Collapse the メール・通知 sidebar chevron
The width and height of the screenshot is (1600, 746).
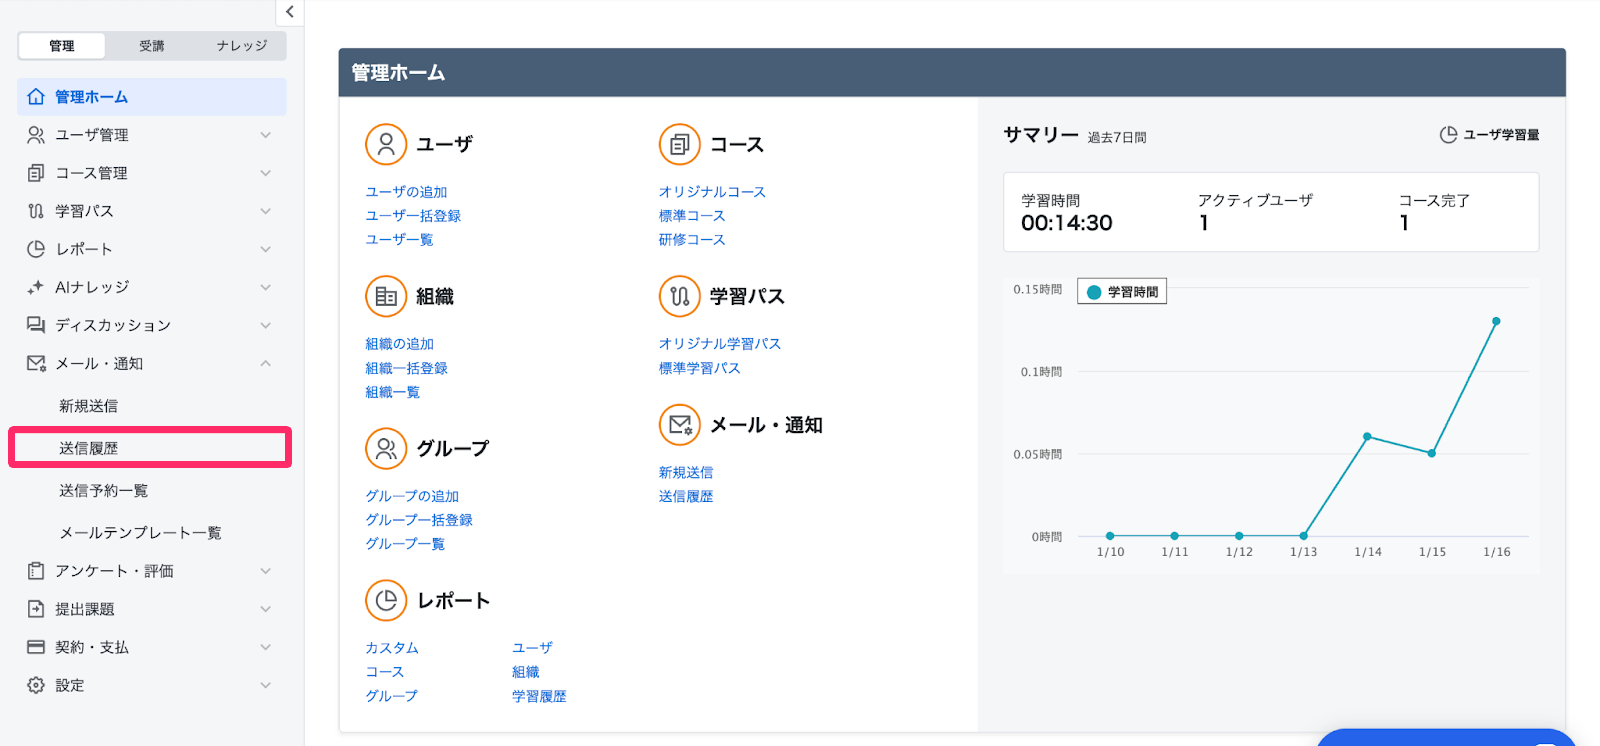(x=266, y=363)
